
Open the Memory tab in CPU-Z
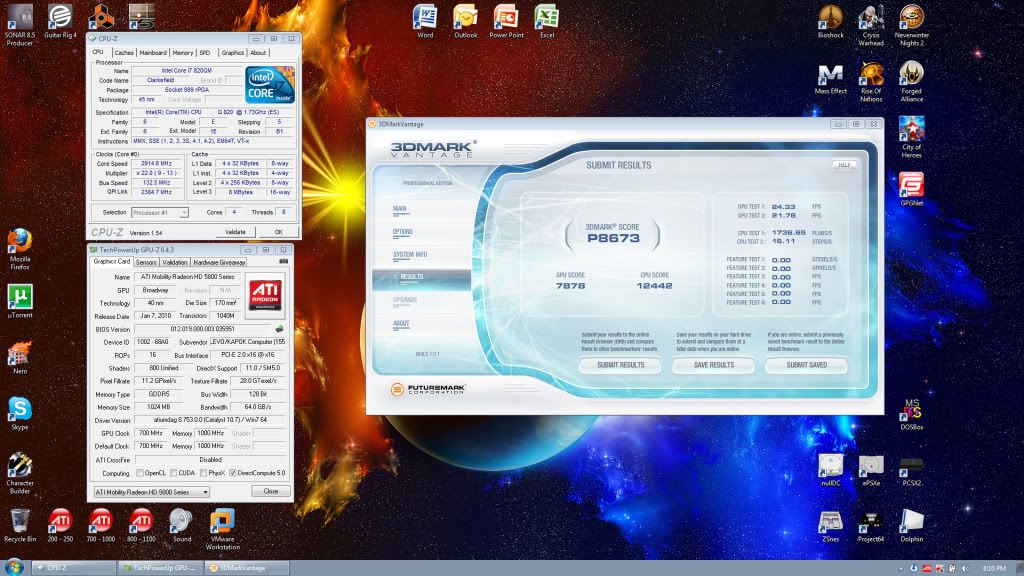(183, 53)
